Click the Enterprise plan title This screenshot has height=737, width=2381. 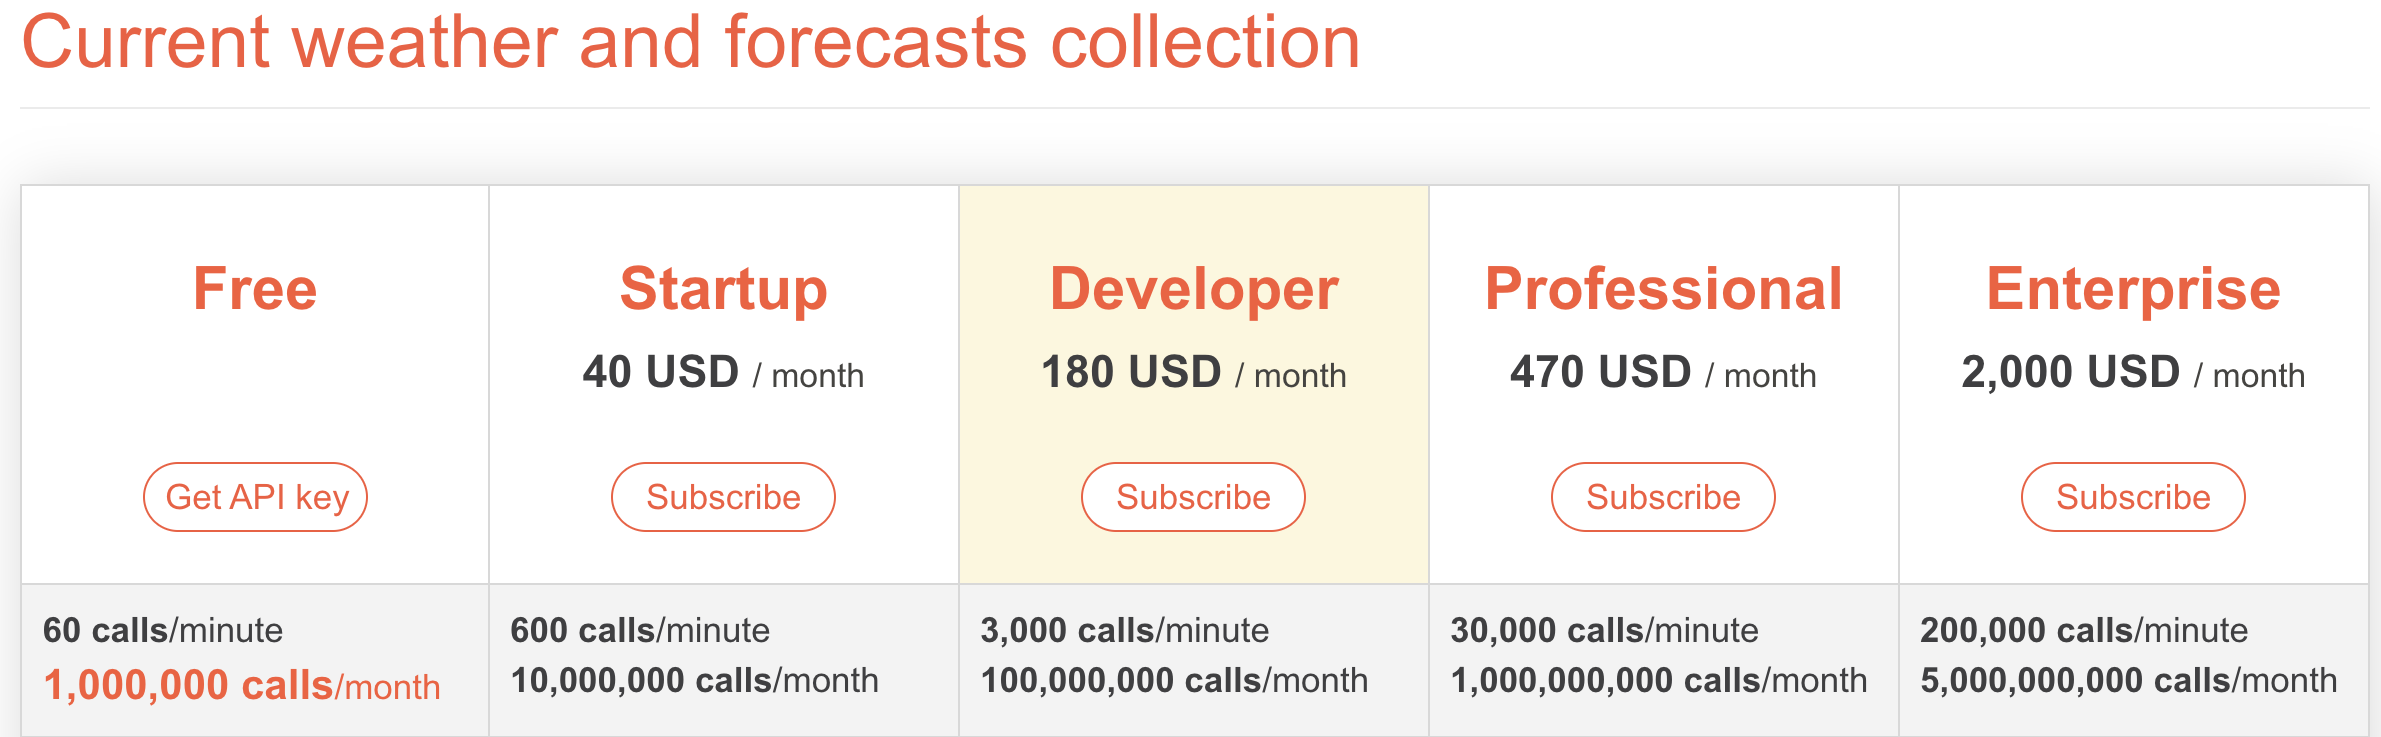tap(2133, 291)
